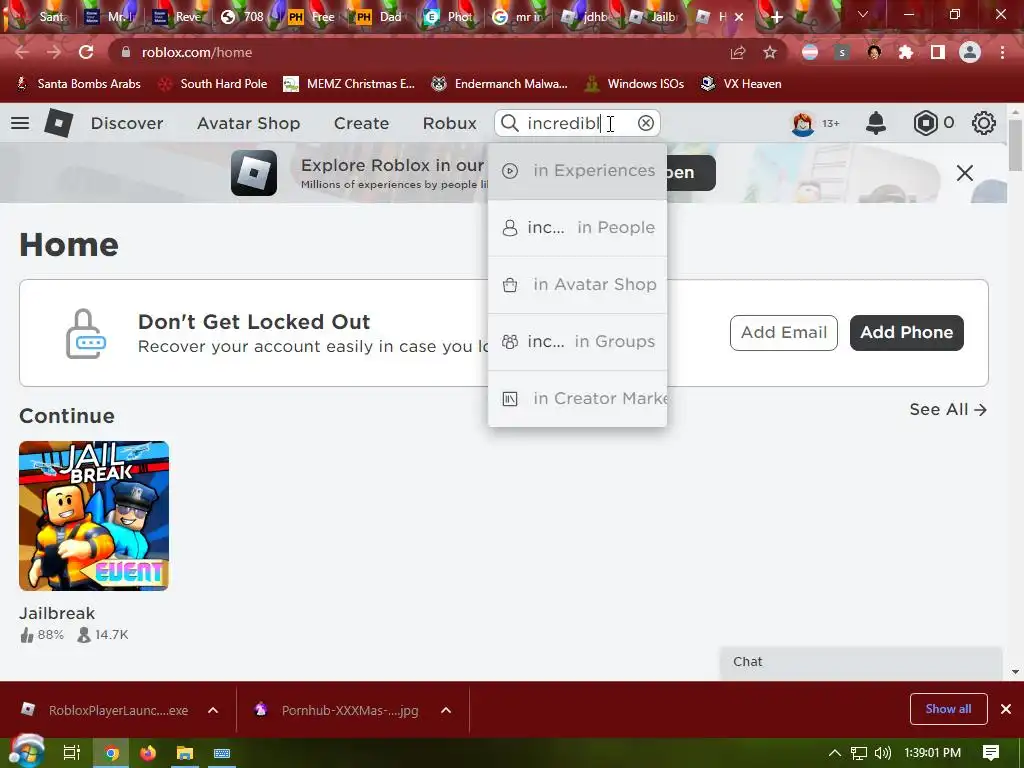Viewport: 1024px width, 768px height.
Task: Open the Santa Bombs Arabs bookmark
Action: pyautogui.click(x=78, y=84)
